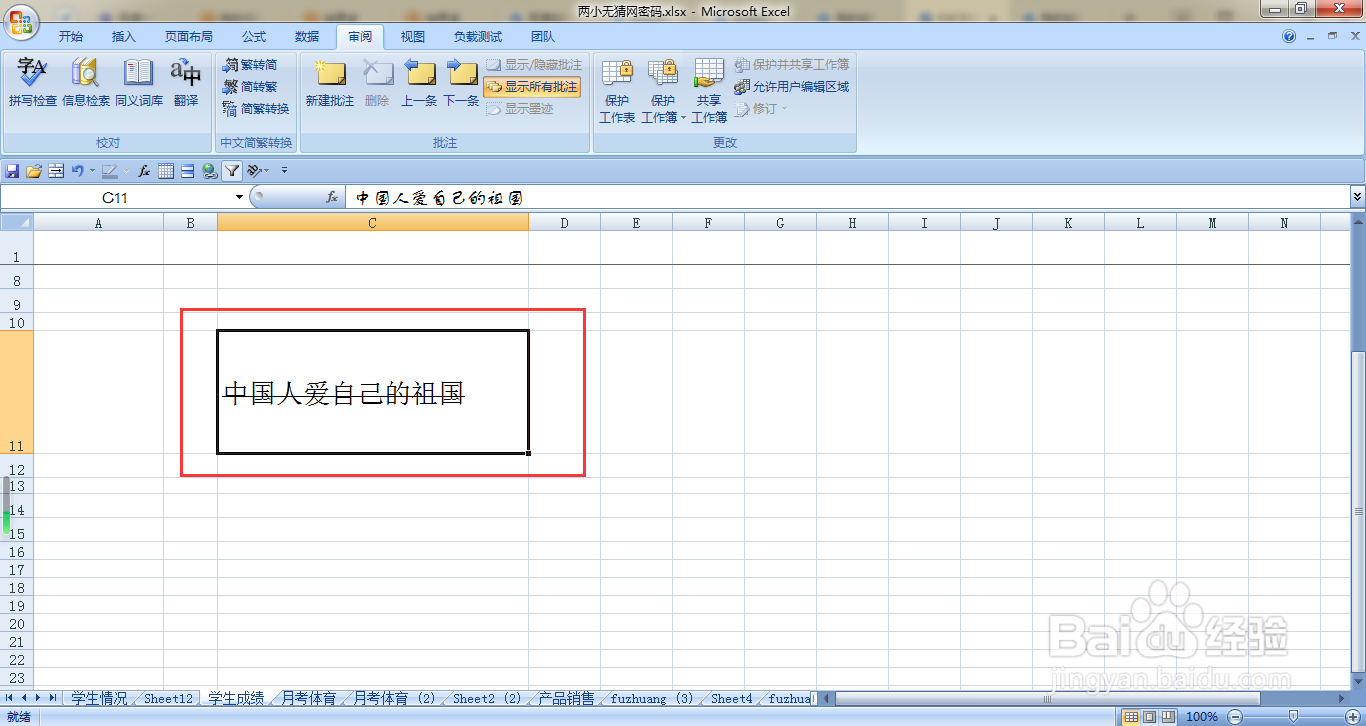Click the 下一条 next comment button

pos(460,87)
